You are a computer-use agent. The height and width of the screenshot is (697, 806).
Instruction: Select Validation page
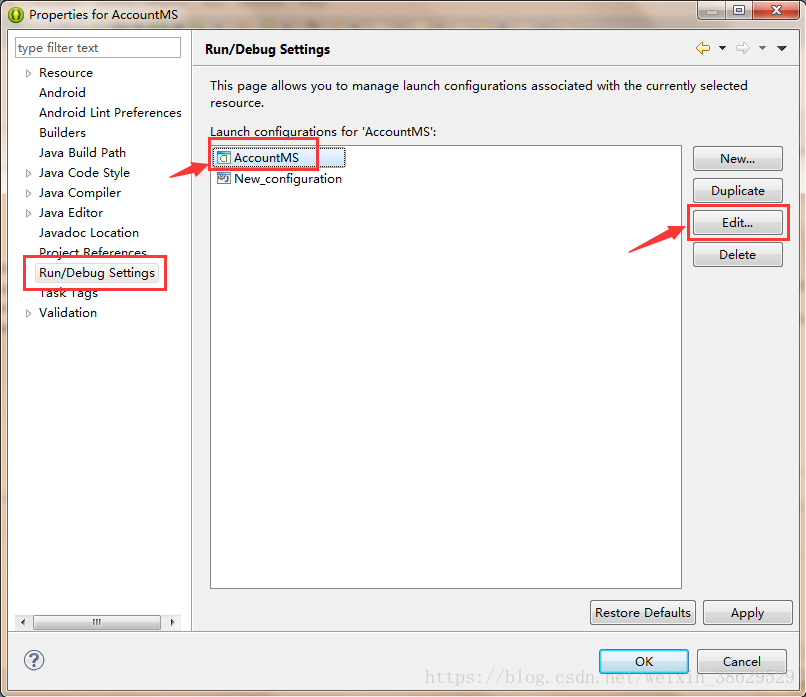click(x=68, y=313)
